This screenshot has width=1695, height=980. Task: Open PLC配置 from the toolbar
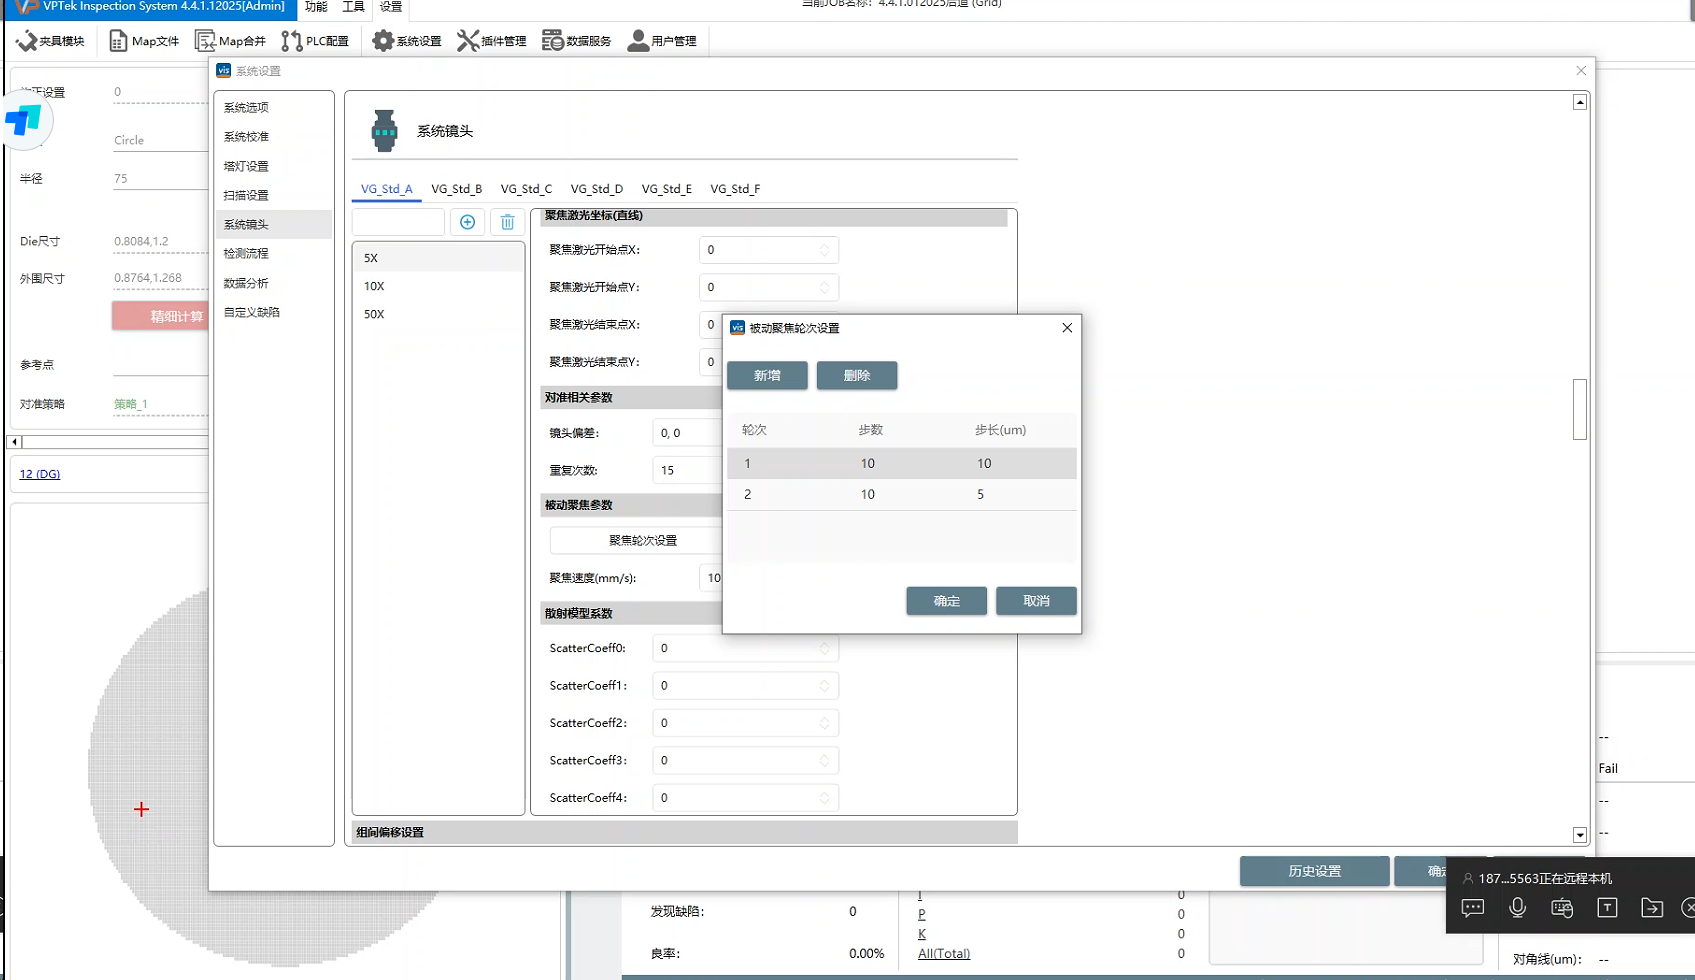(315, 41)
